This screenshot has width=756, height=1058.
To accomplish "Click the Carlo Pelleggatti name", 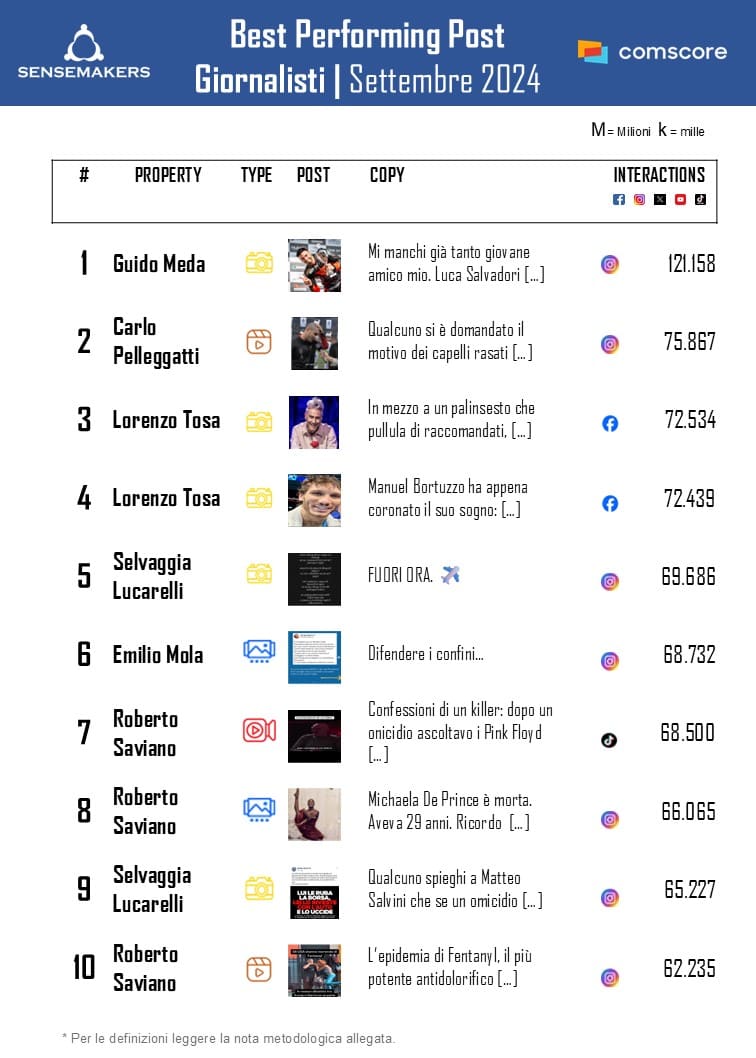I will click(x=156, y=341).
